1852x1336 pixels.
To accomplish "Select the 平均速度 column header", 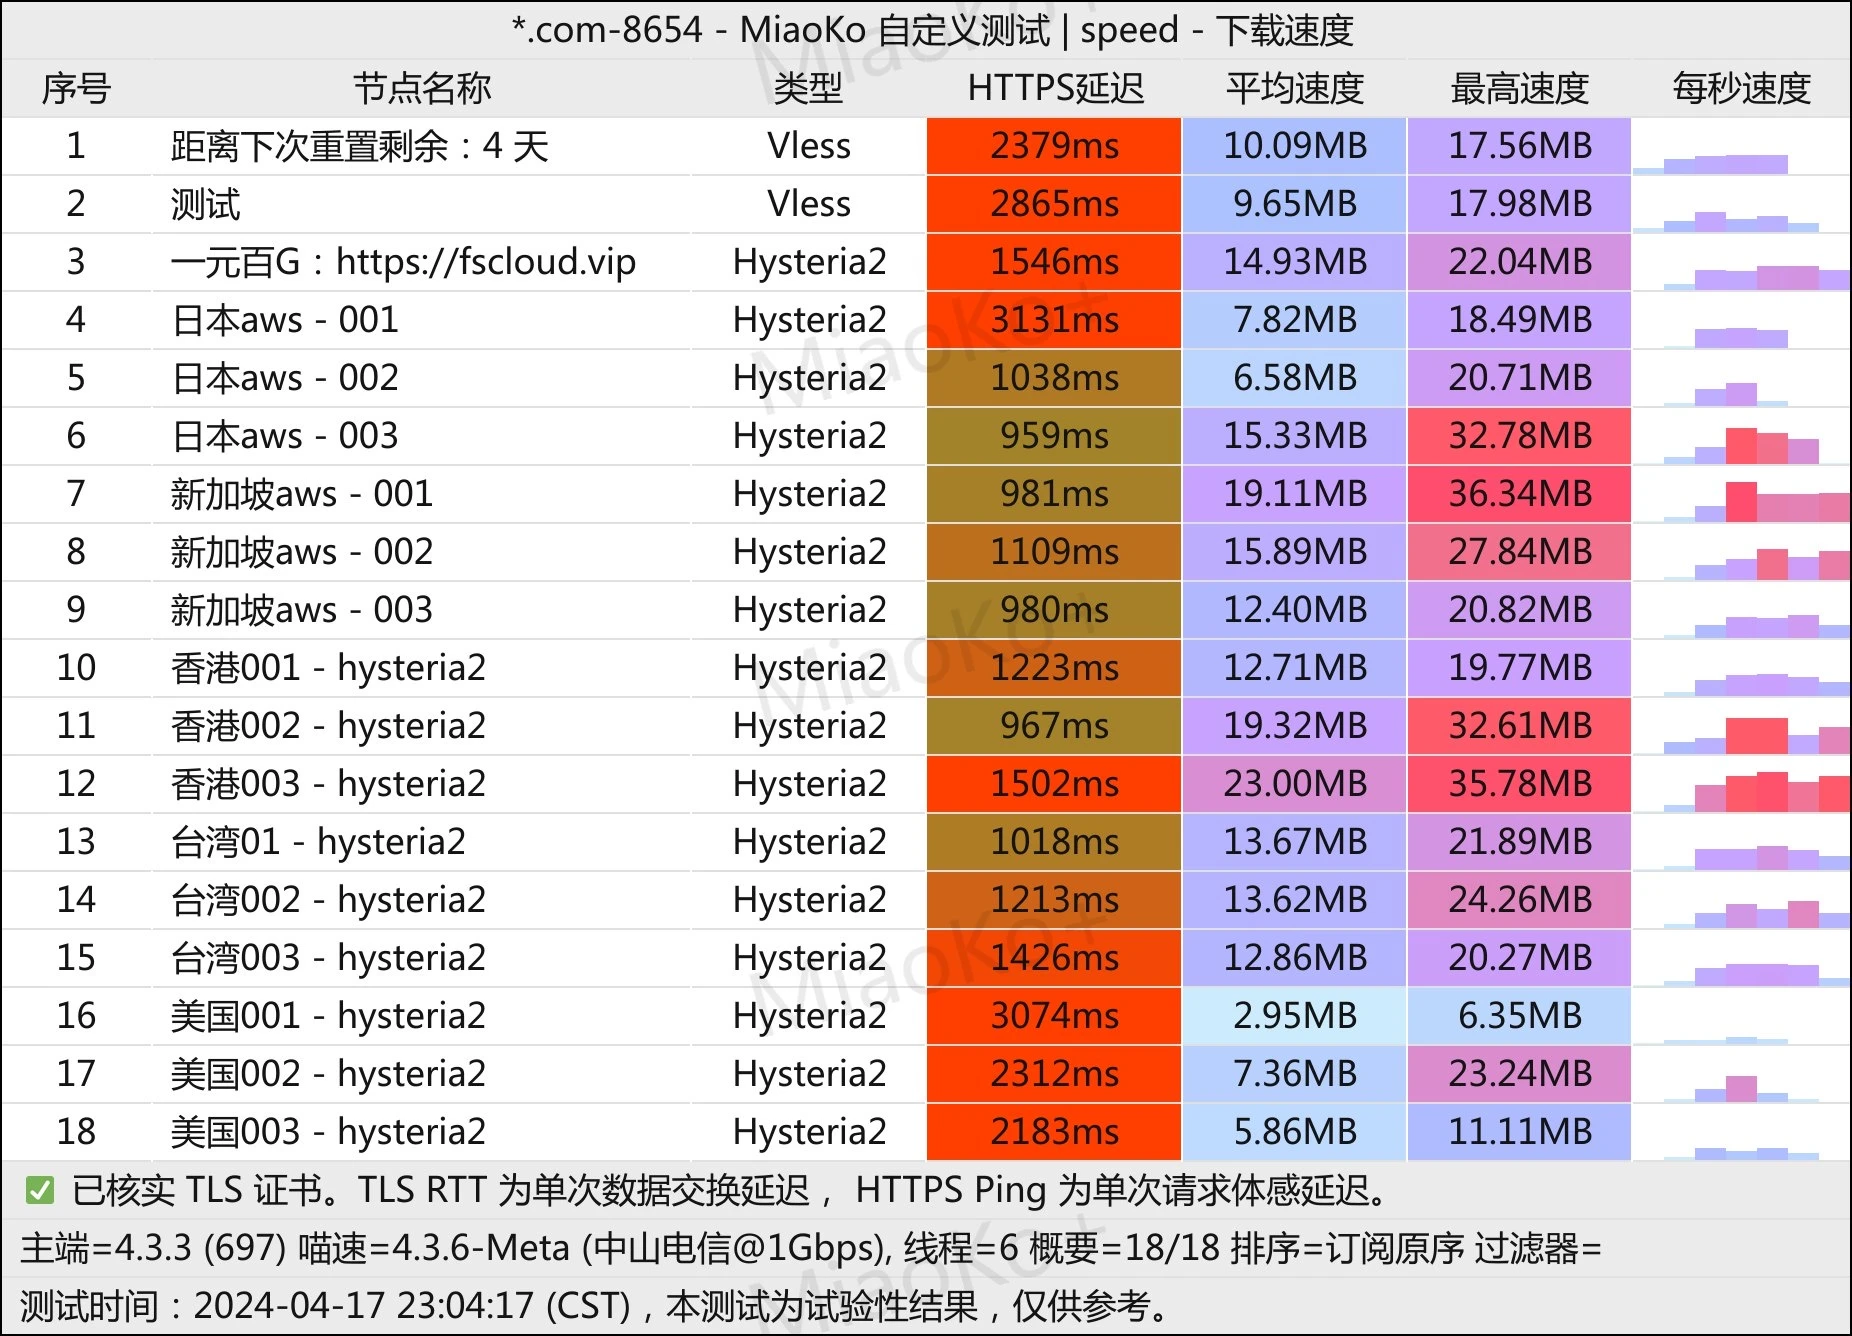I will pos(1295,88).
